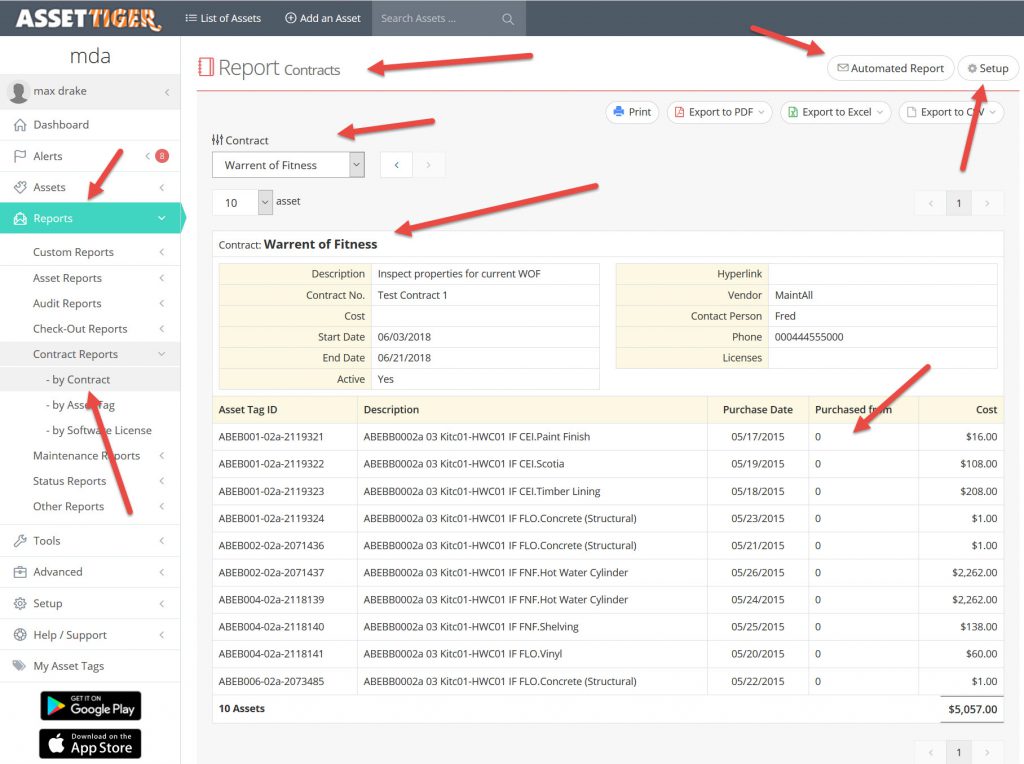The height and width of the screenshot is (764, 1024).
Task: Open Tools via wrench icon
Action: pos(19,541)
